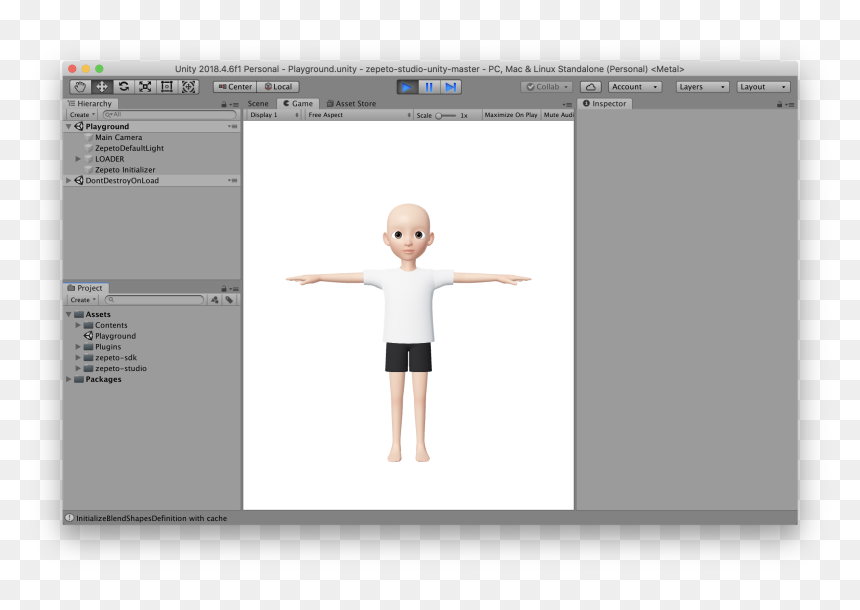
Task: Select the LOADER object
Action: (110, 159)
